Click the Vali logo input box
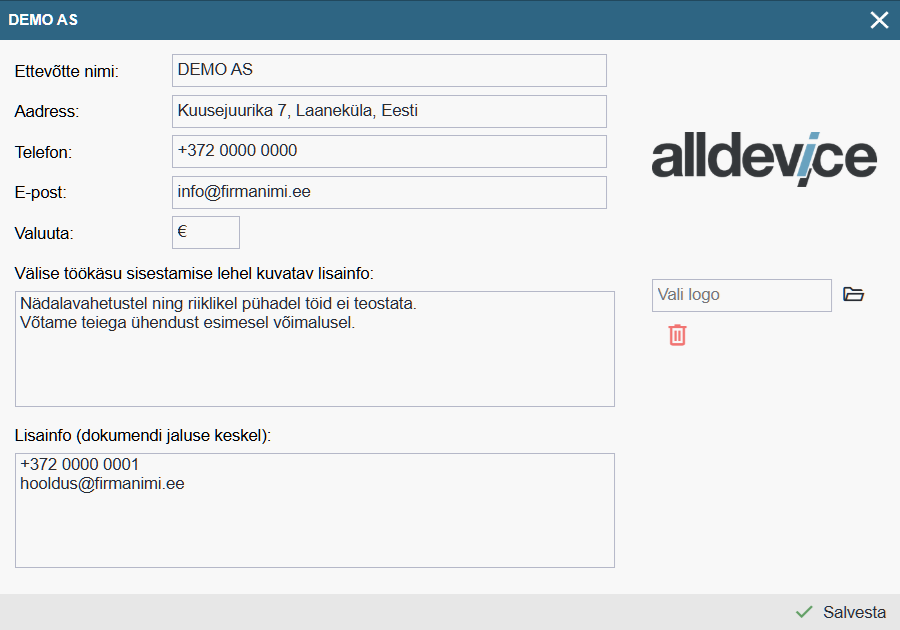The image size is (900, 630). click(x=741, y=295)
